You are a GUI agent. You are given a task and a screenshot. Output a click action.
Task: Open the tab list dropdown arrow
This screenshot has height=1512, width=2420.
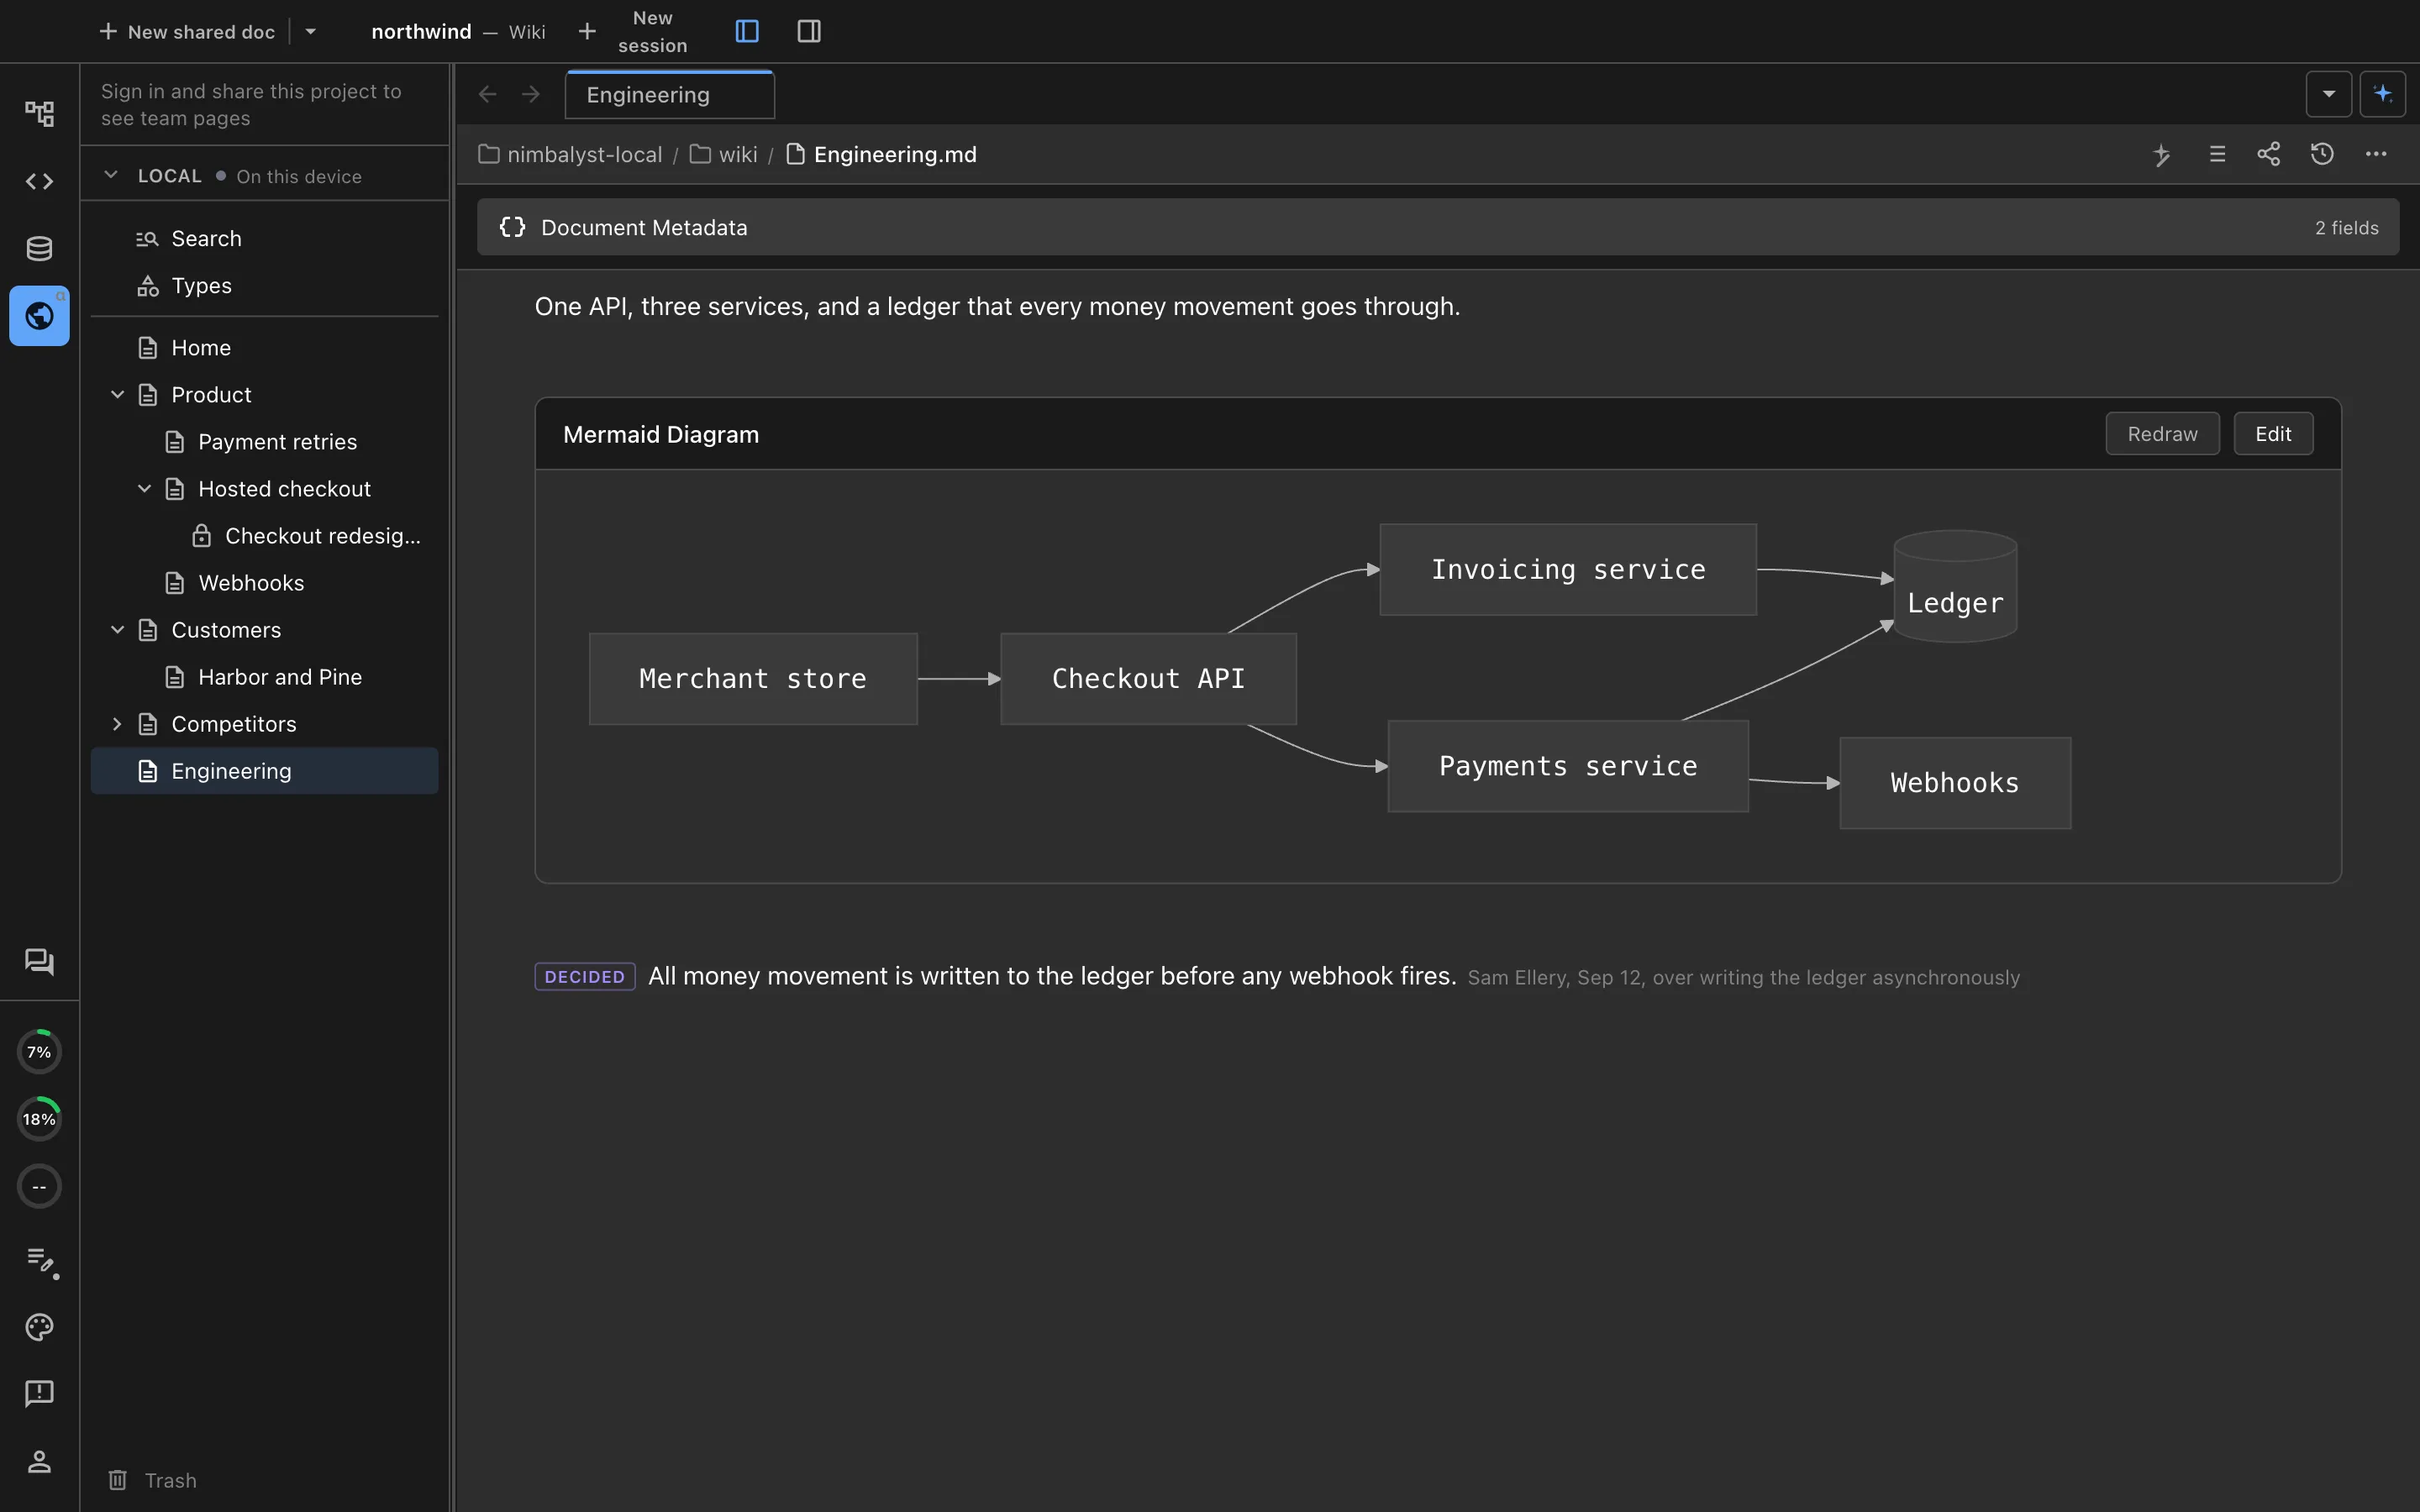pyautogui.click(x=2329, y=94)
